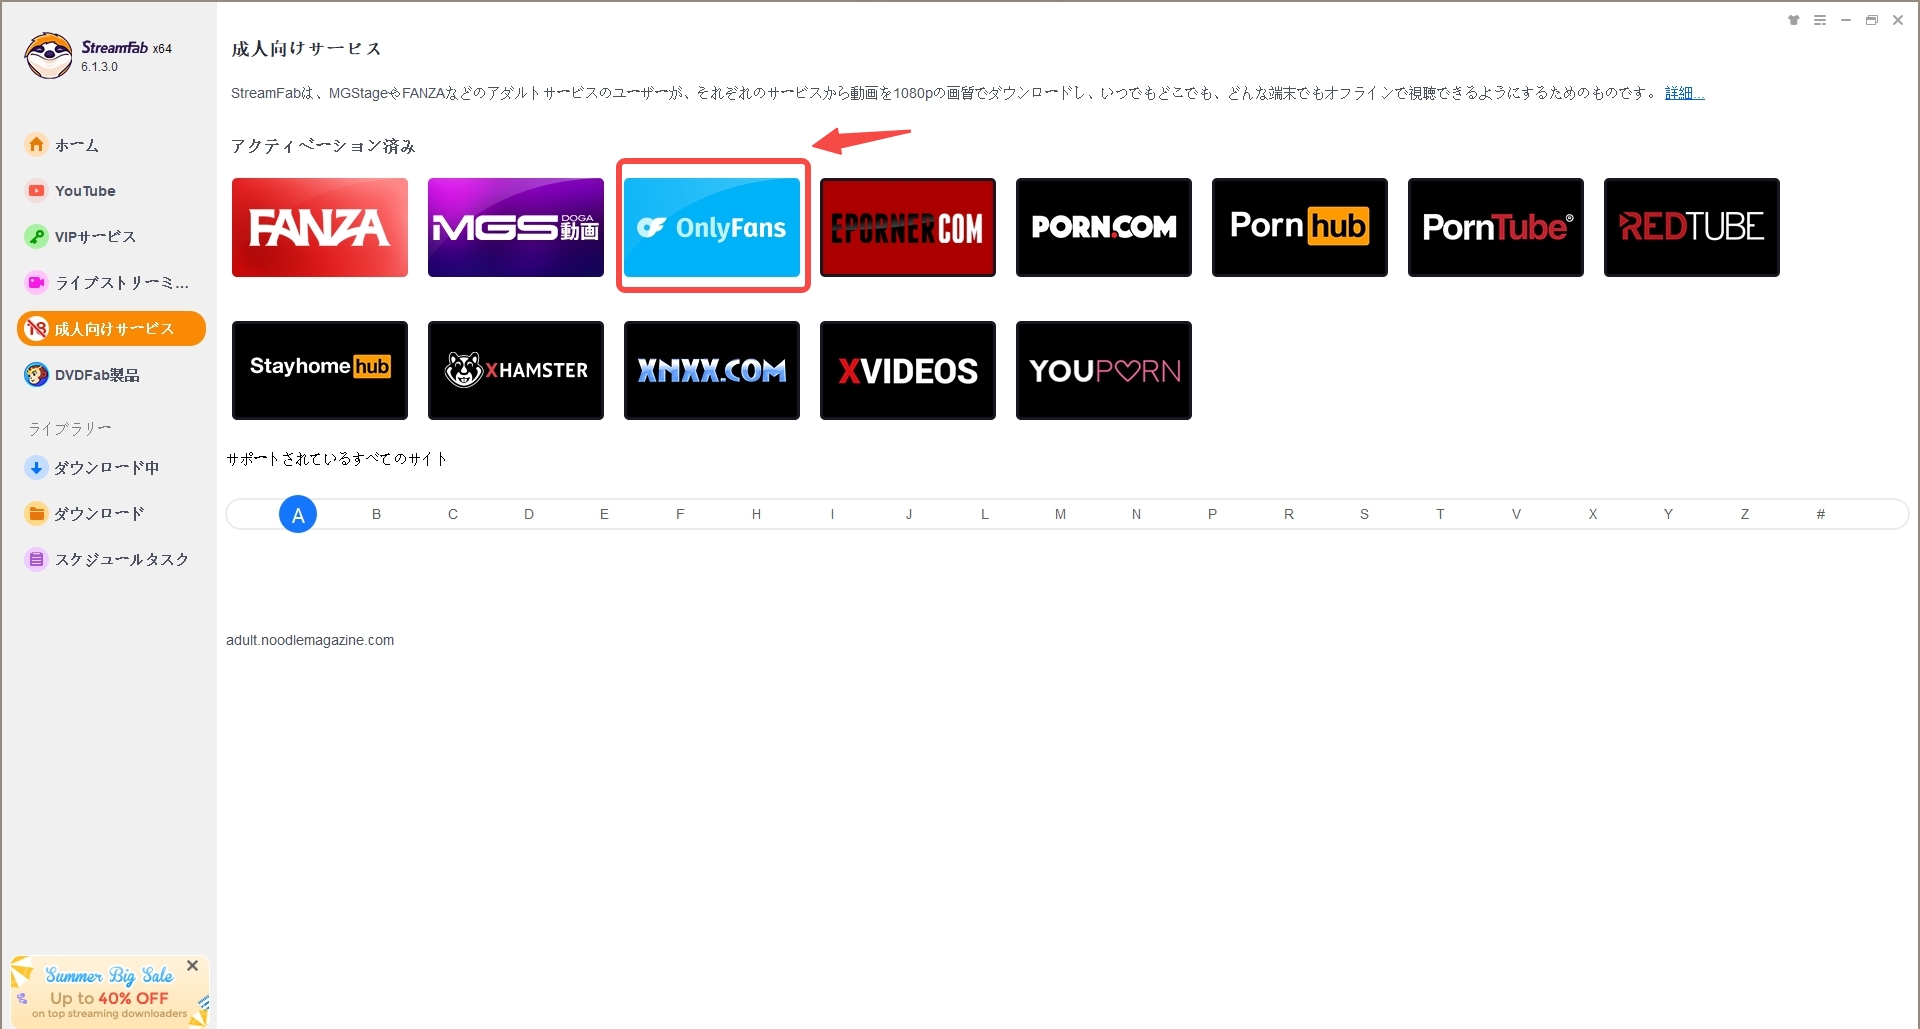Click the shirt skin icon in title bar

pyautogui.click(x=1794, y=20)
